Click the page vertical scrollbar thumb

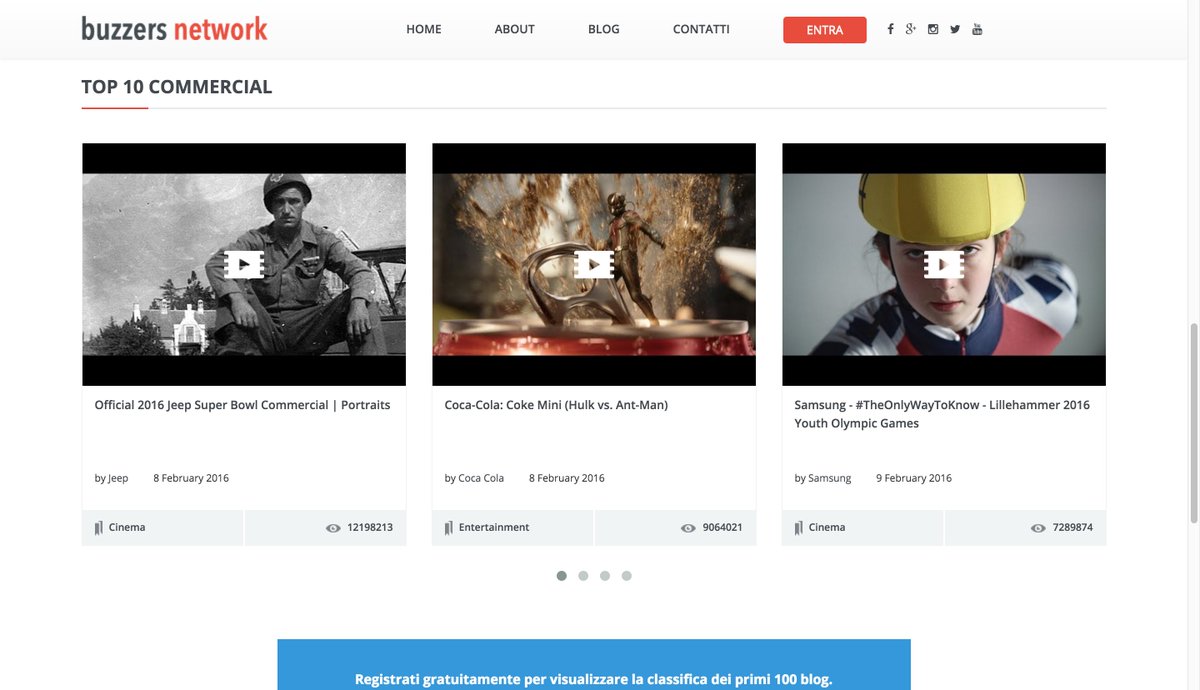(1192, 422)
